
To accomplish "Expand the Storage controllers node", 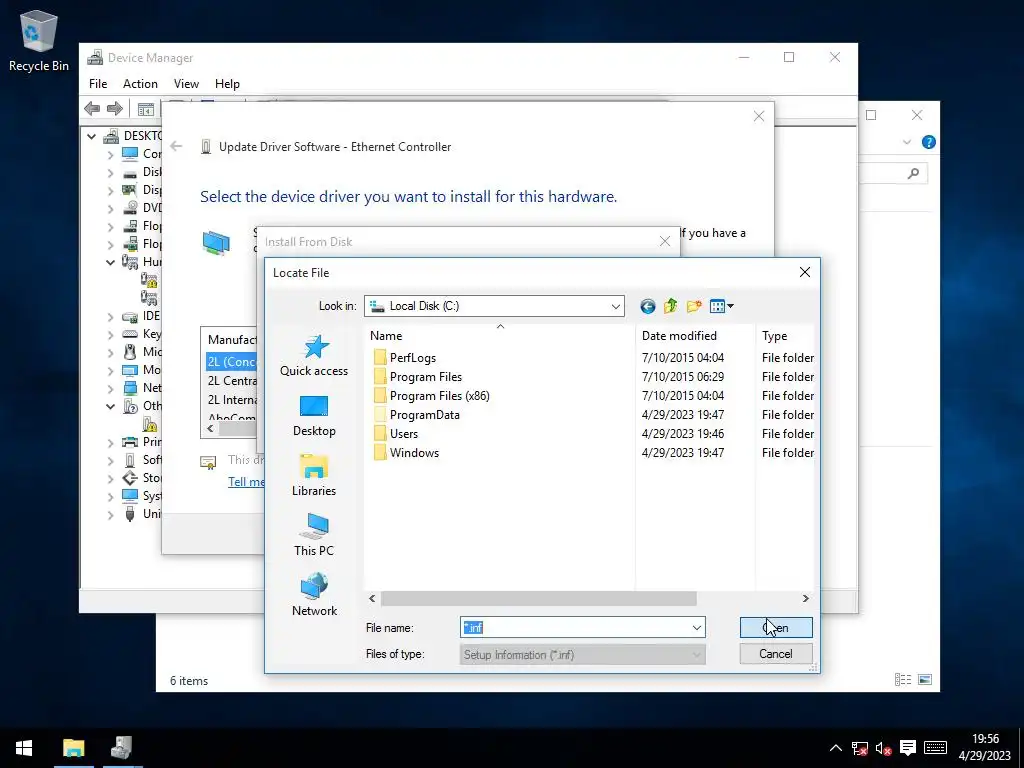I will [110, 479].
